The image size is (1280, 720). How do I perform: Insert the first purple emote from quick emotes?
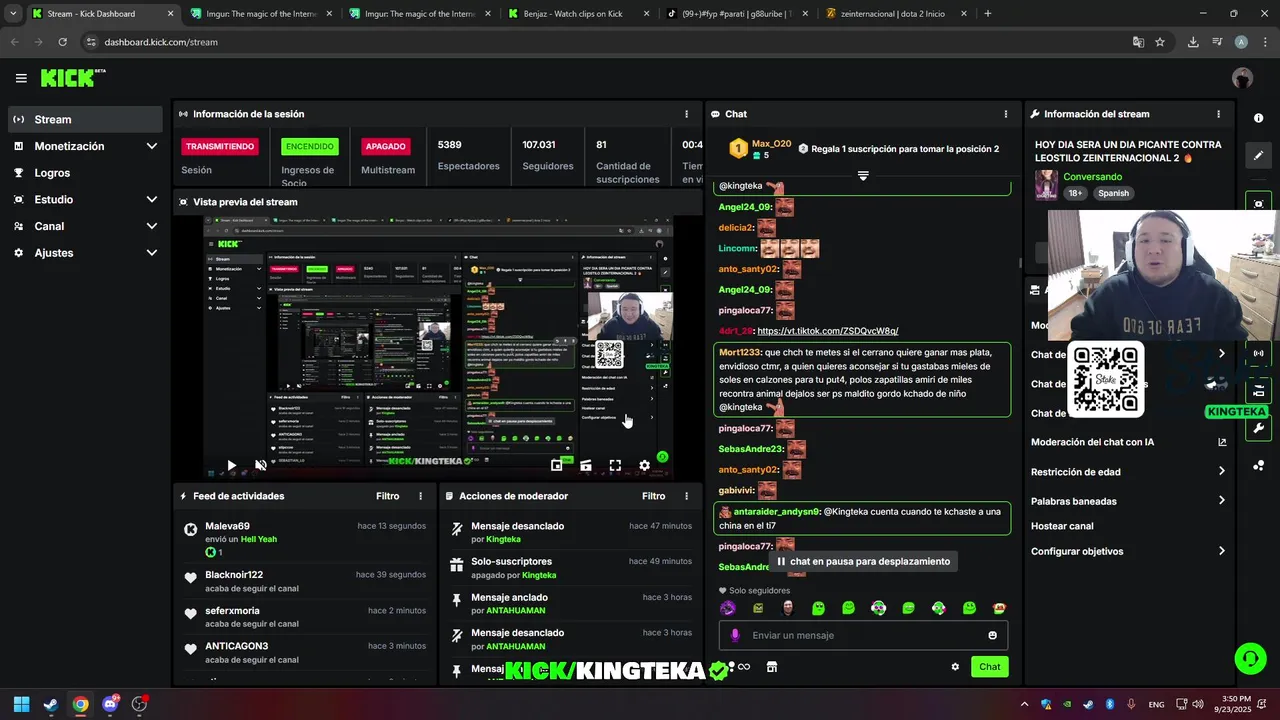tap(728, 608)
